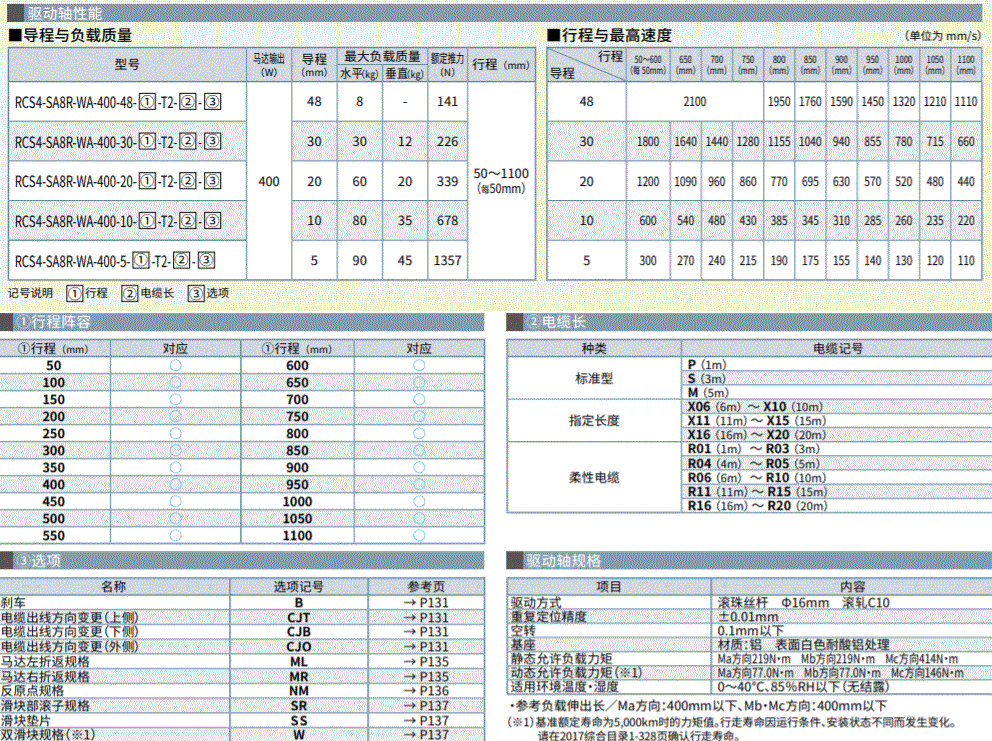Click cable code "S (3m)"

[707, 379]
